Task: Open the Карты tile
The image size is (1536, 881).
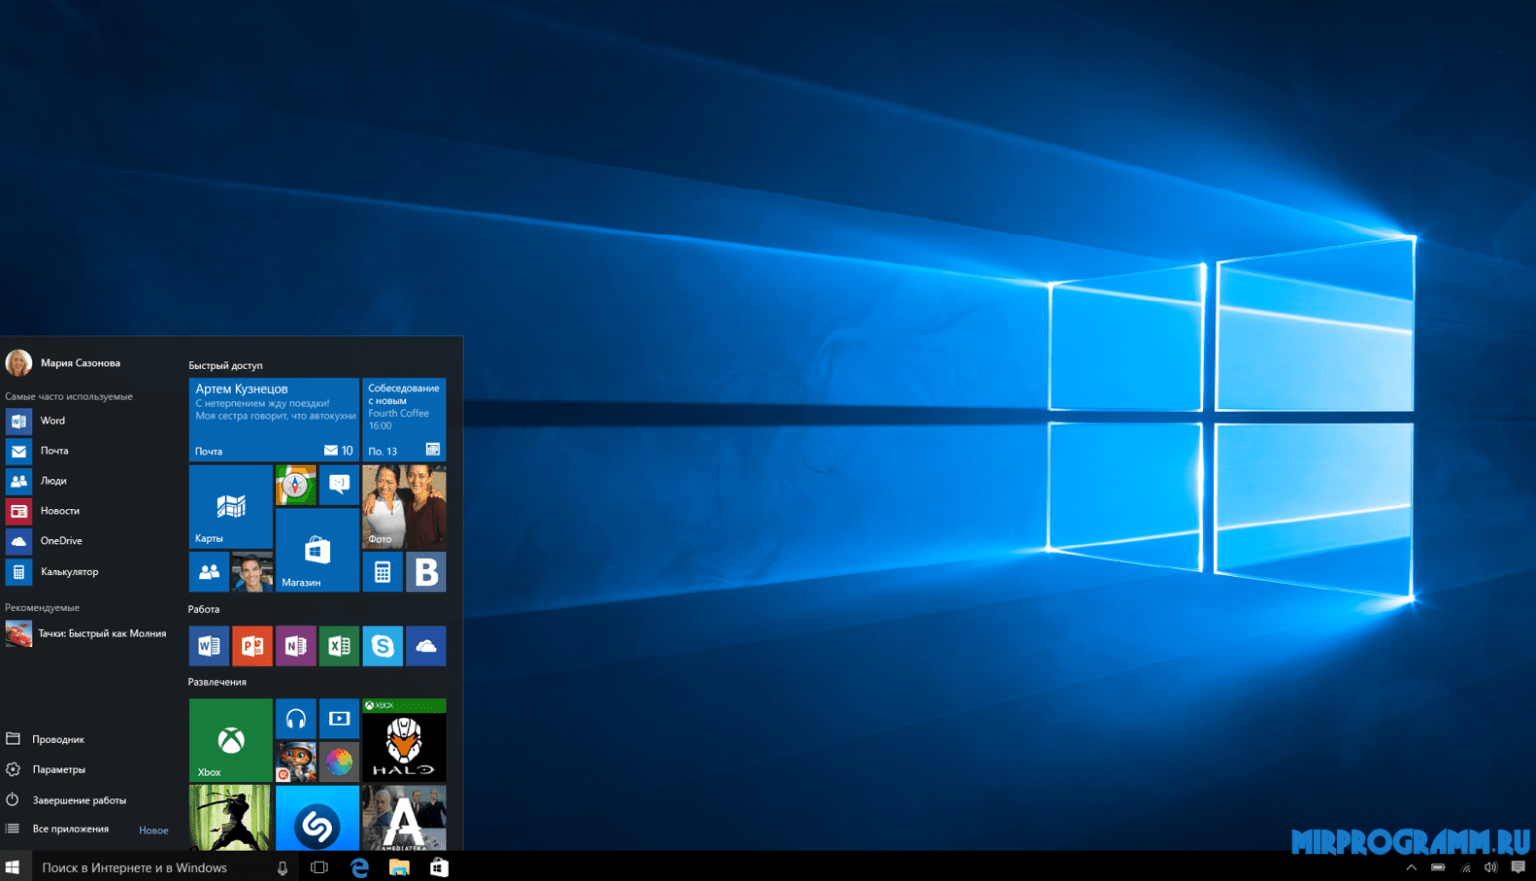Action: [x=230, y=506]
